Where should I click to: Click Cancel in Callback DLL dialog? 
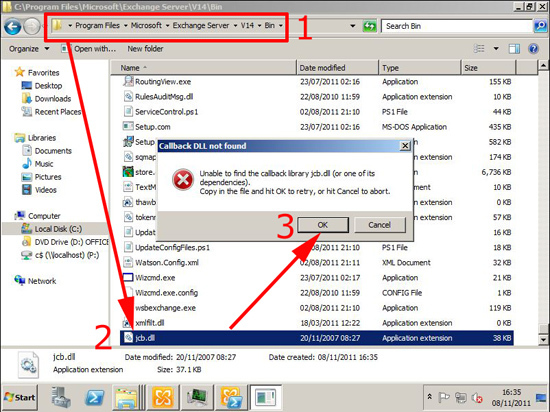click(380, 225)
